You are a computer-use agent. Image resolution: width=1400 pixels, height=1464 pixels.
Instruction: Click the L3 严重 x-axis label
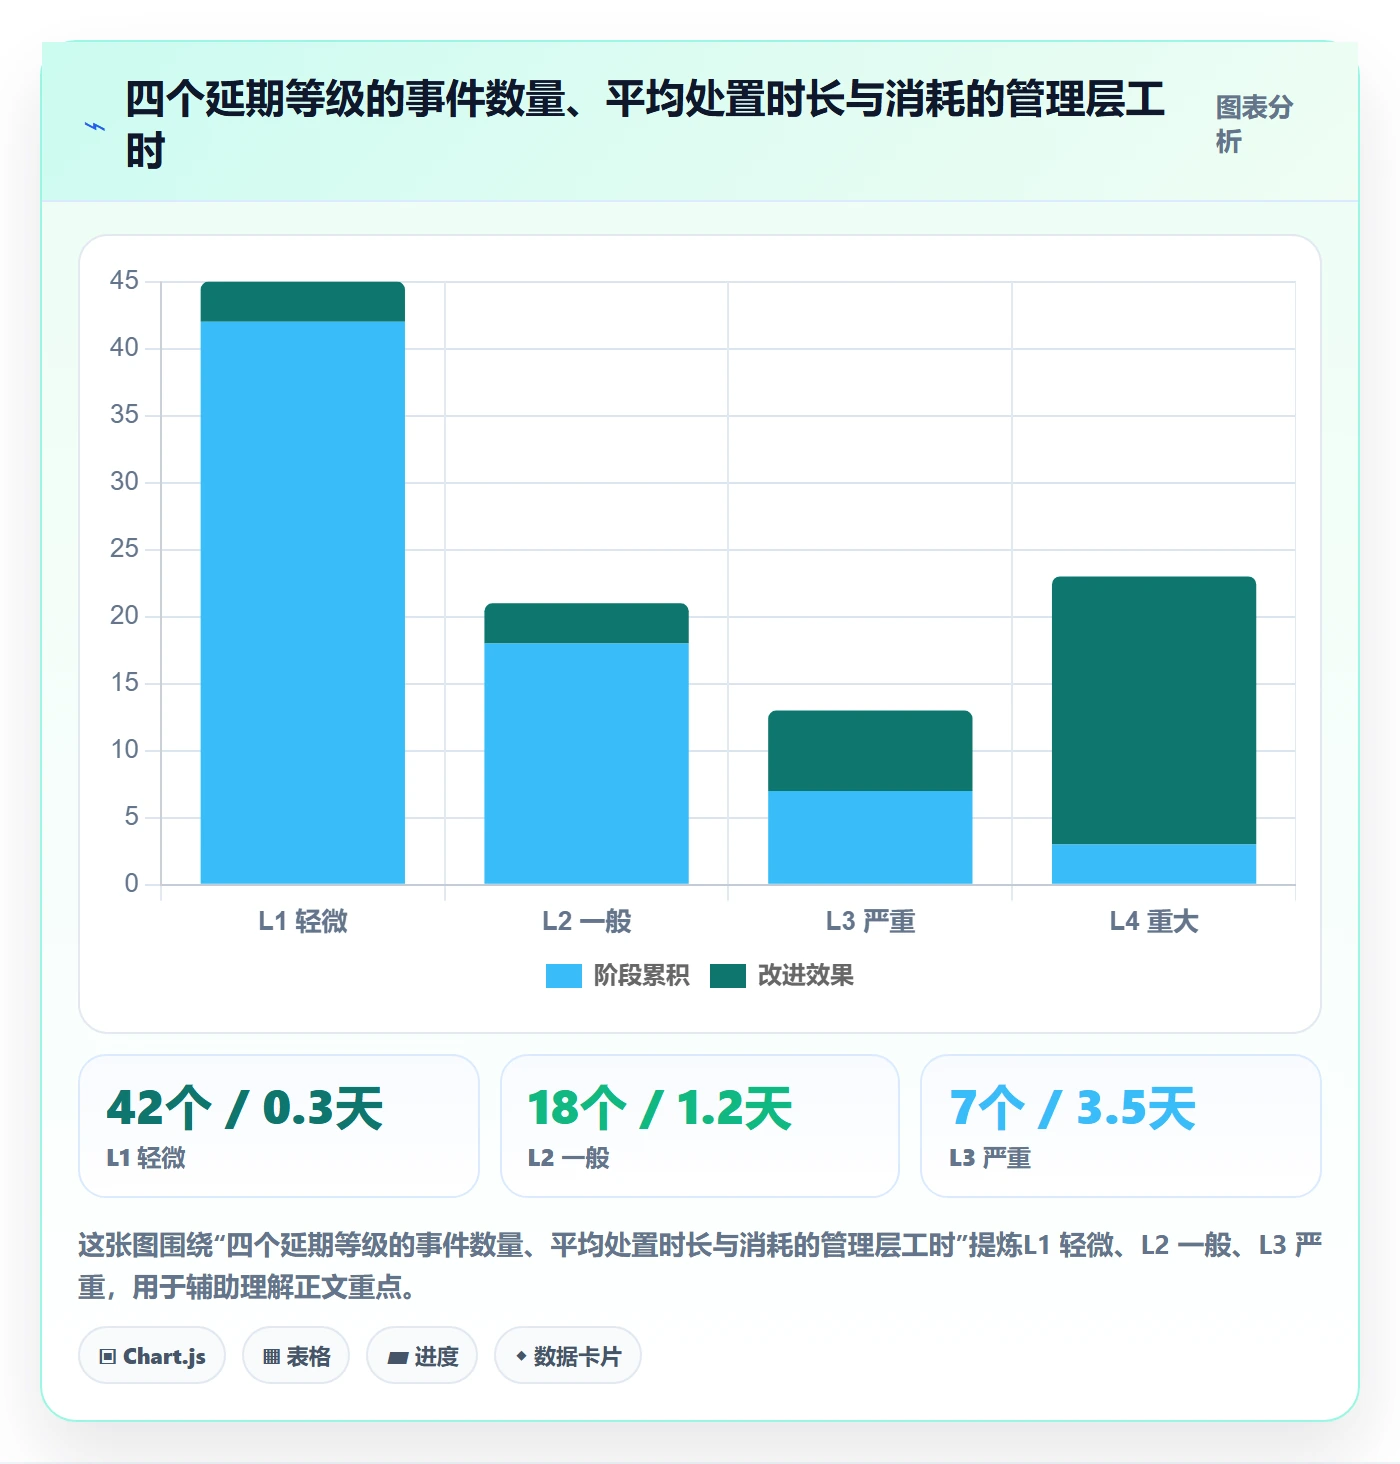point(870,921)
